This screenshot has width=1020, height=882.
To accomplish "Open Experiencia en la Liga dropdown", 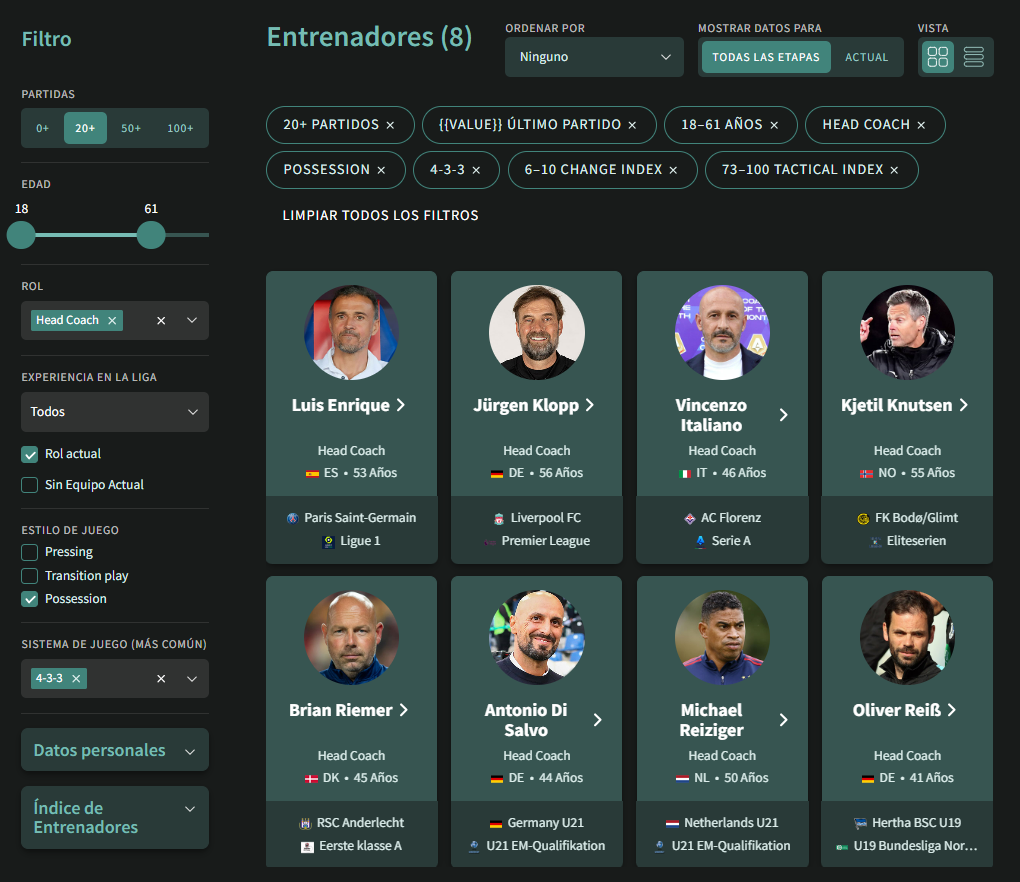I will (x=115, y=412).
